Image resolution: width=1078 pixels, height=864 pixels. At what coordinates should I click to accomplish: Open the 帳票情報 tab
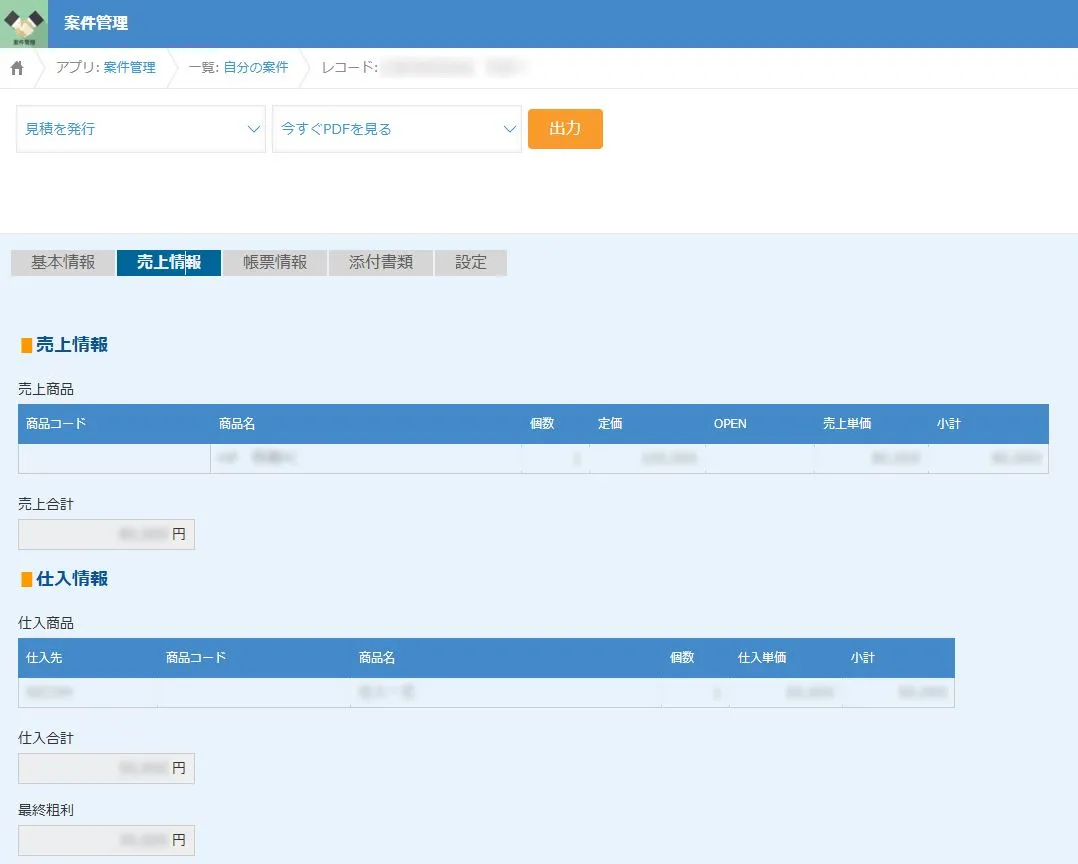pyautogui.click(x=275, y=263)
